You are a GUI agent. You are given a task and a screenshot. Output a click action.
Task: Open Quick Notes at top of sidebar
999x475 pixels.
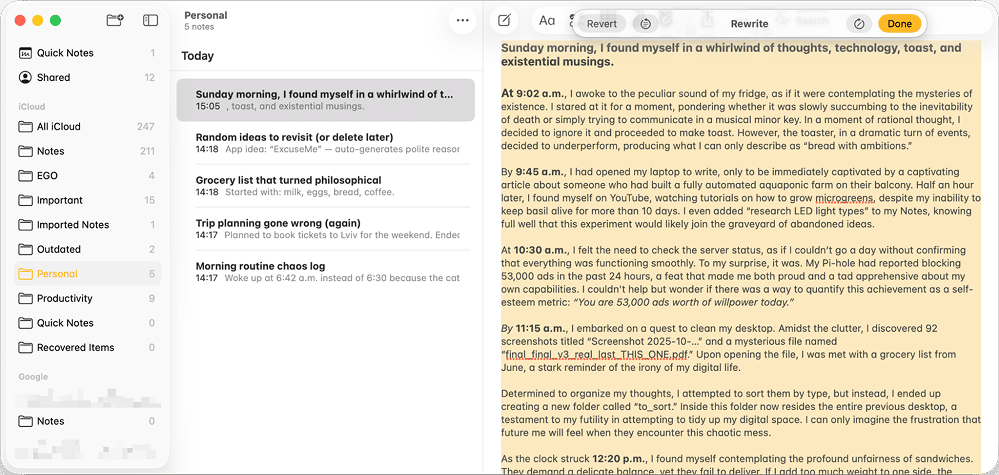click(x=65, y=53)
